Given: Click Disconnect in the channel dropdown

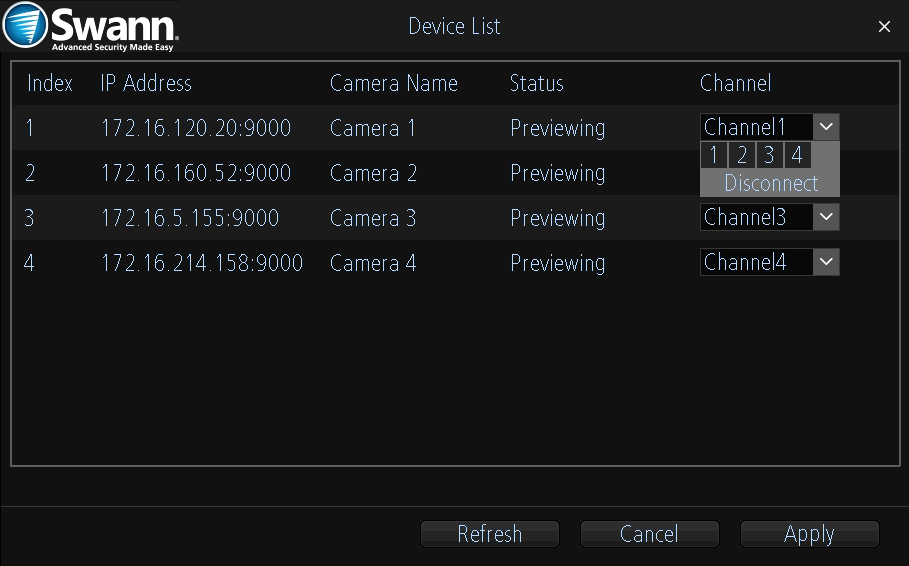Looking at the screenshot, I should [770, 183].
